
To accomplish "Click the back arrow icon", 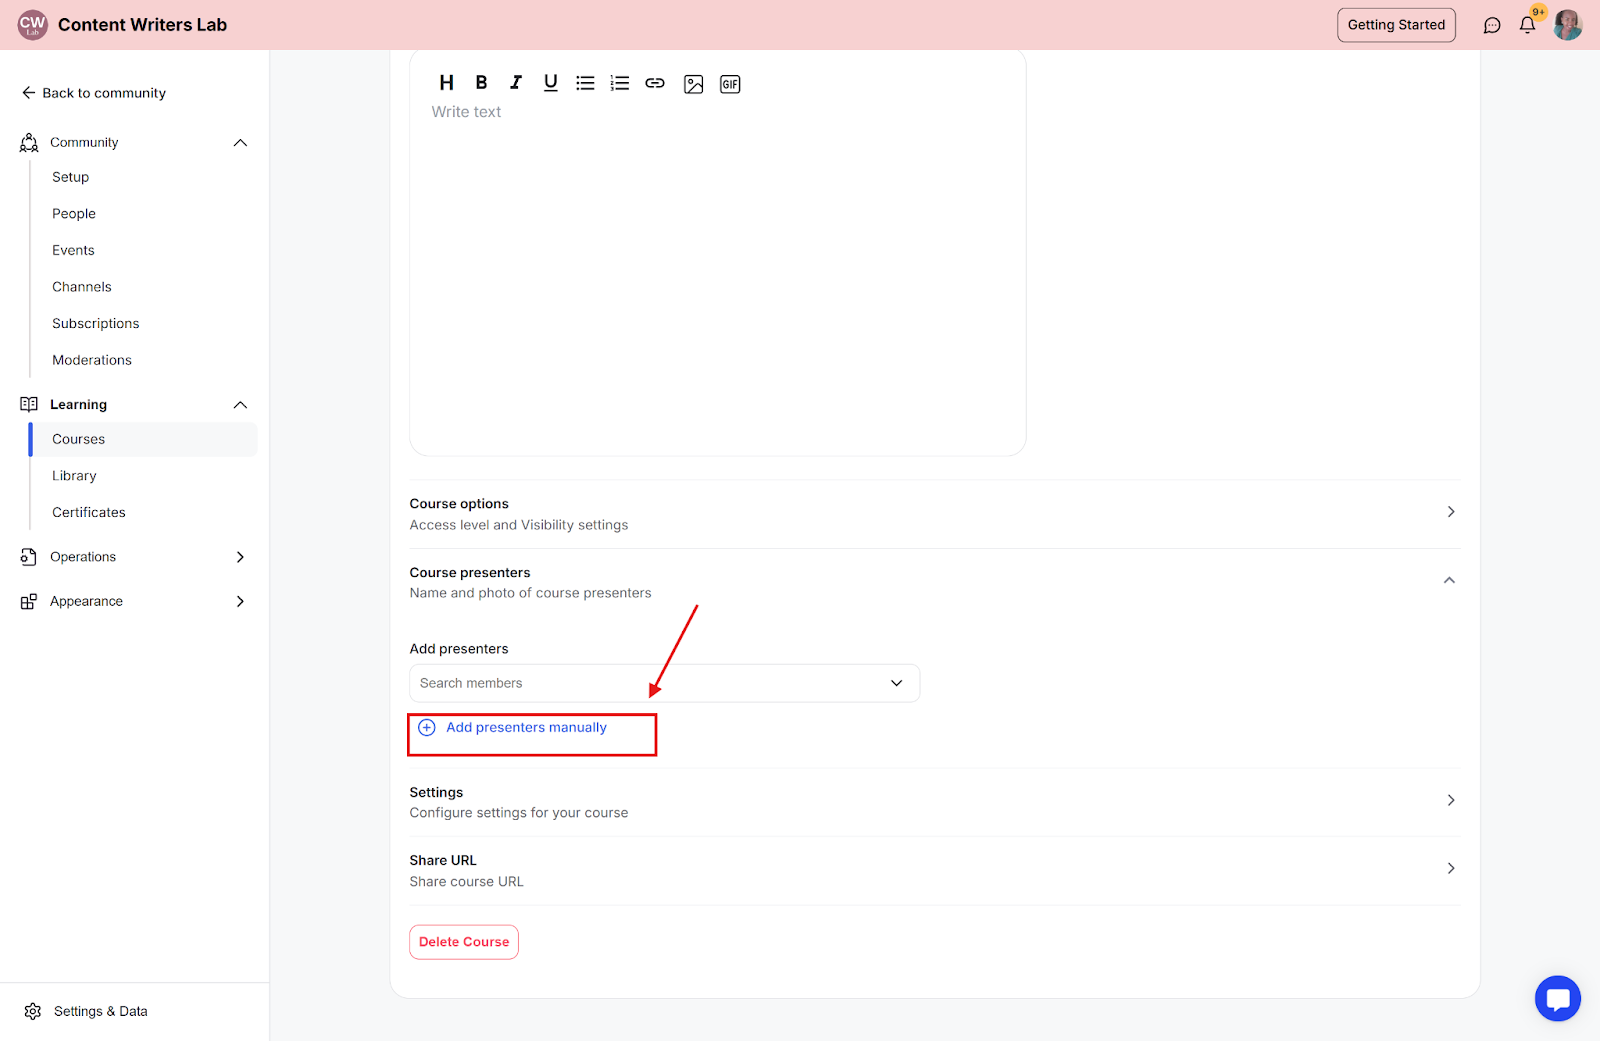I will [29, 93].
